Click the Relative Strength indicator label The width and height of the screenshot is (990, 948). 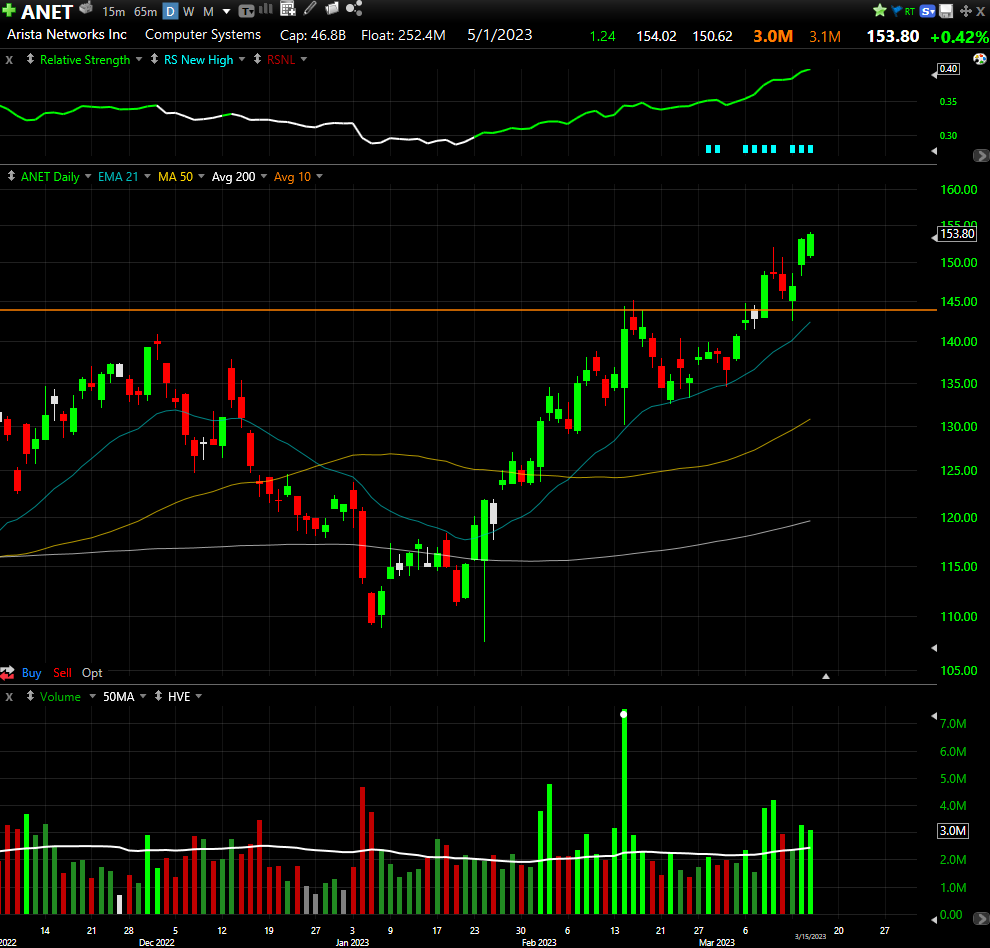(x=85, y=59)
